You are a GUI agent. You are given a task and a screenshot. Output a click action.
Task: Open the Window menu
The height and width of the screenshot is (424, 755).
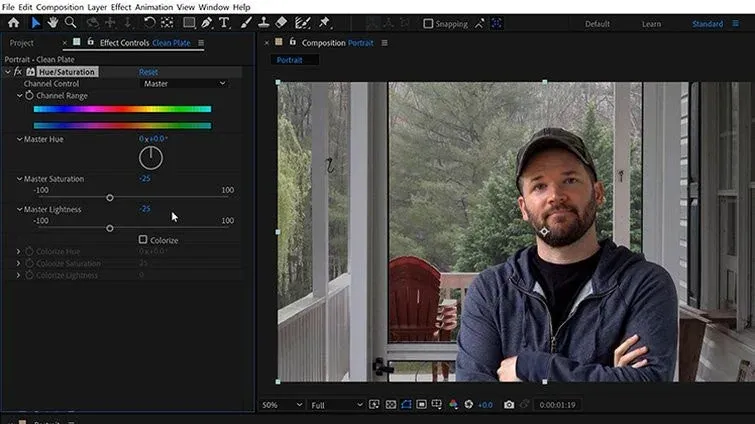coord(214,7)
